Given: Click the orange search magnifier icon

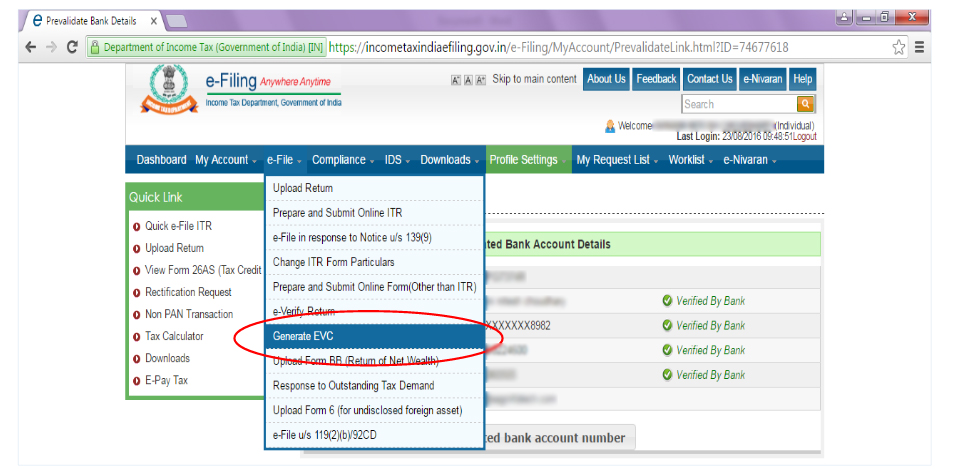Looking at the screenshot, I should (805, 104).
